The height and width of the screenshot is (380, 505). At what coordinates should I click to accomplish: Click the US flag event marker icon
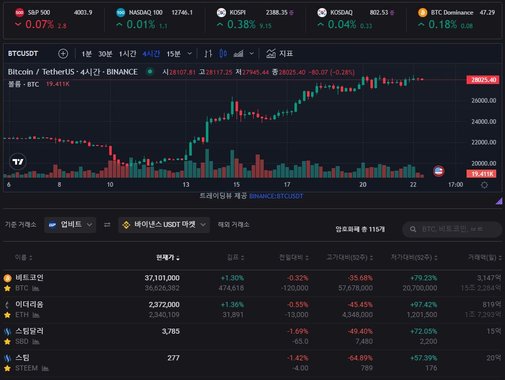point(439,171)
